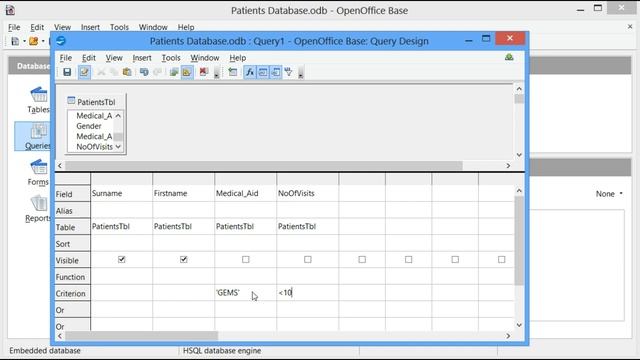
Task: Open dropdown arrow beside Open icon in main toolbar
Action: [43, 41]
